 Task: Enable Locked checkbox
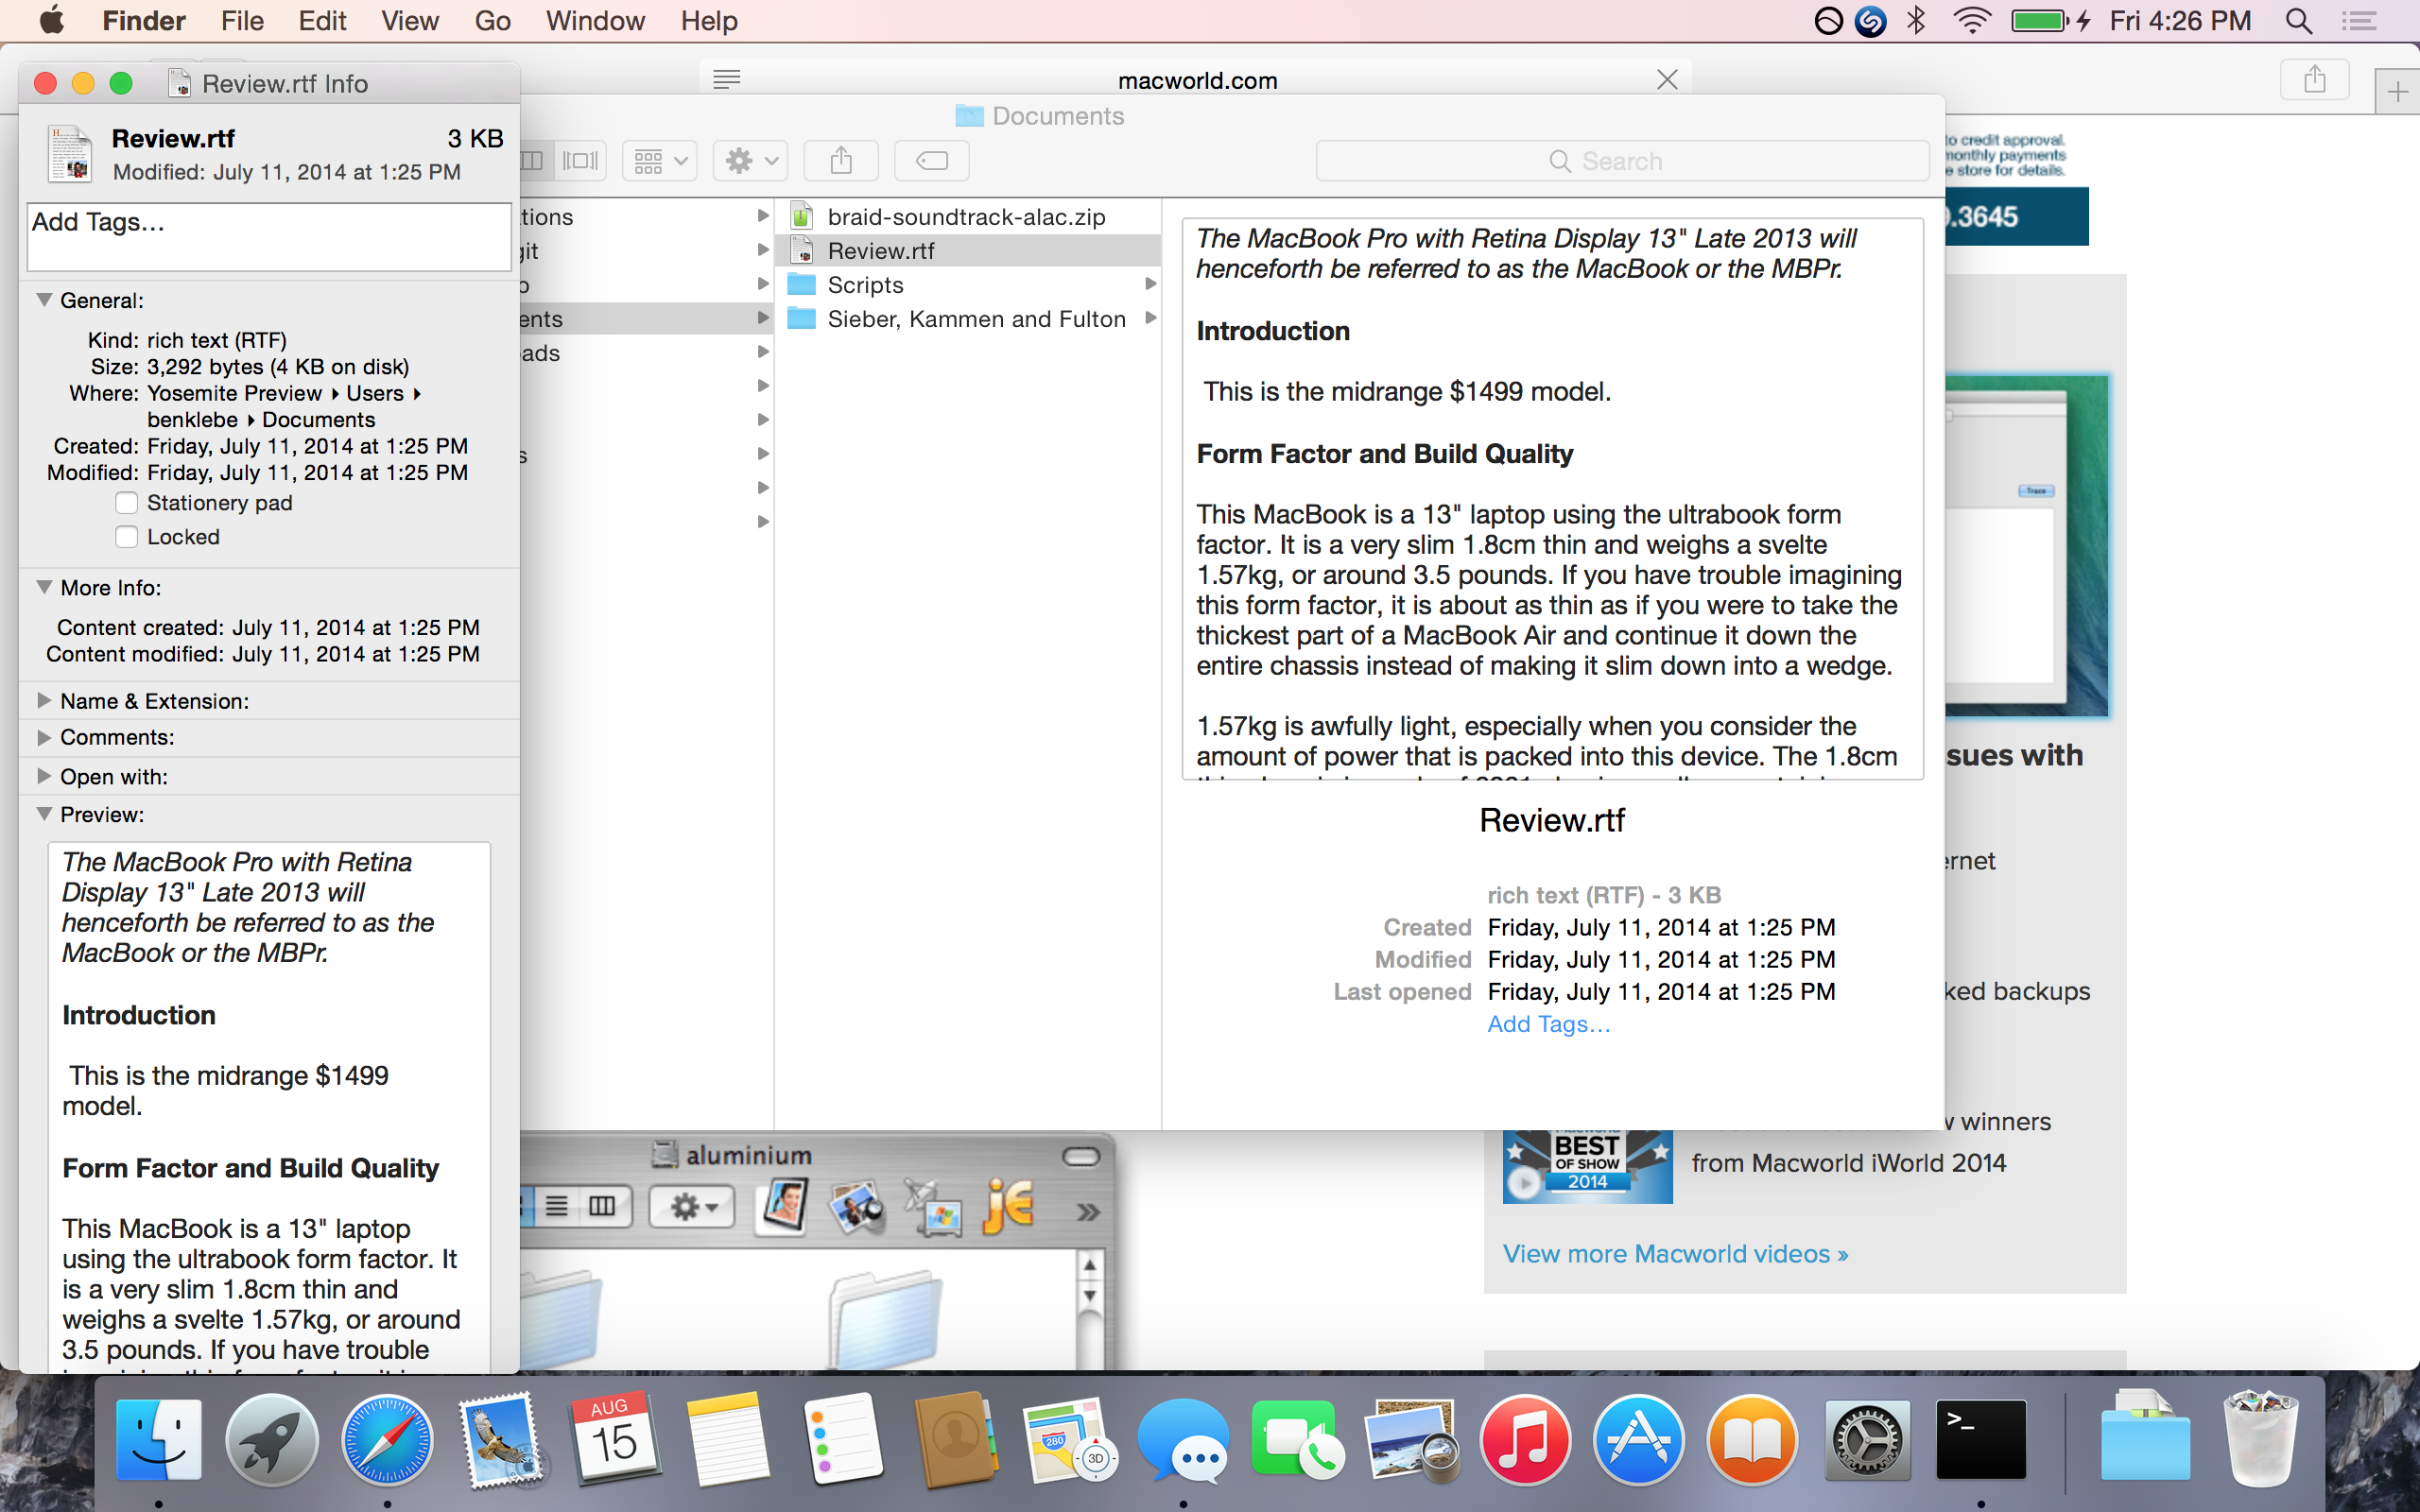pos(126,536)
